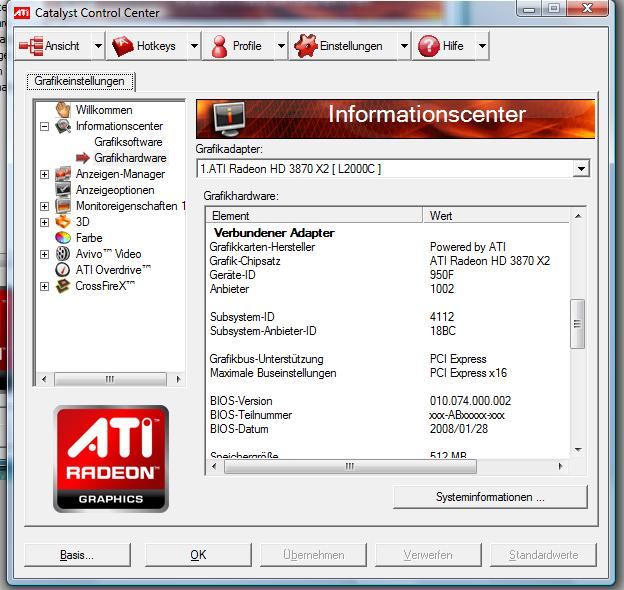Click the Willkommen hand icon

pyautogui.click(x=63, y=110)
